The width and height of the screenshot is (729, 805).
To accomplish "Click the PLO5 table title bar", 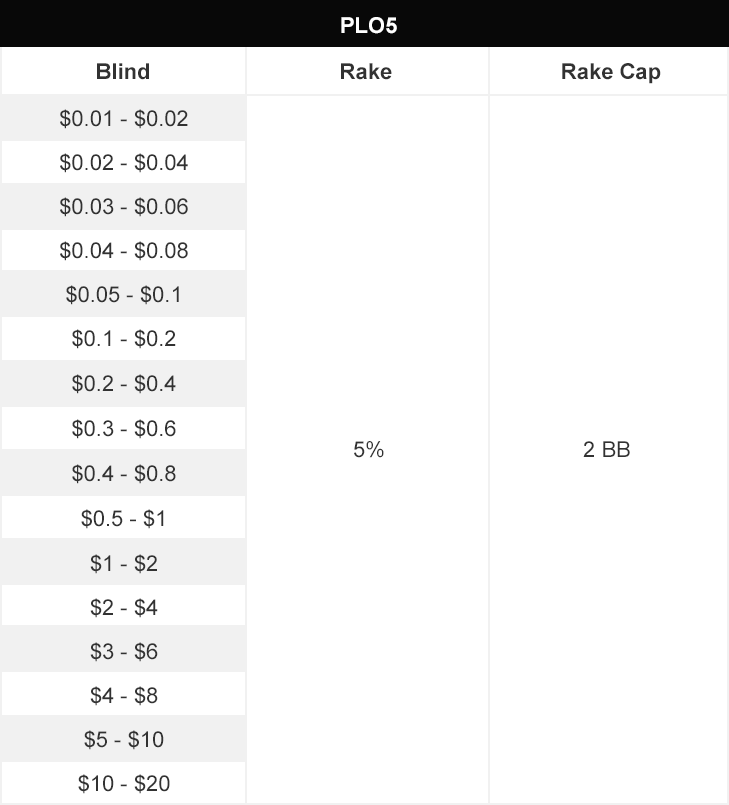I will click(364, 24).
